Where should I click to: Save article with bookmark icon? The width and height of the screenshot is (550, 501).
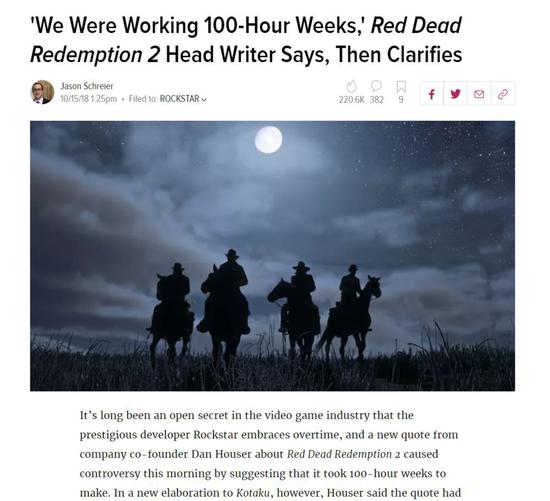[x=401, y=87]
